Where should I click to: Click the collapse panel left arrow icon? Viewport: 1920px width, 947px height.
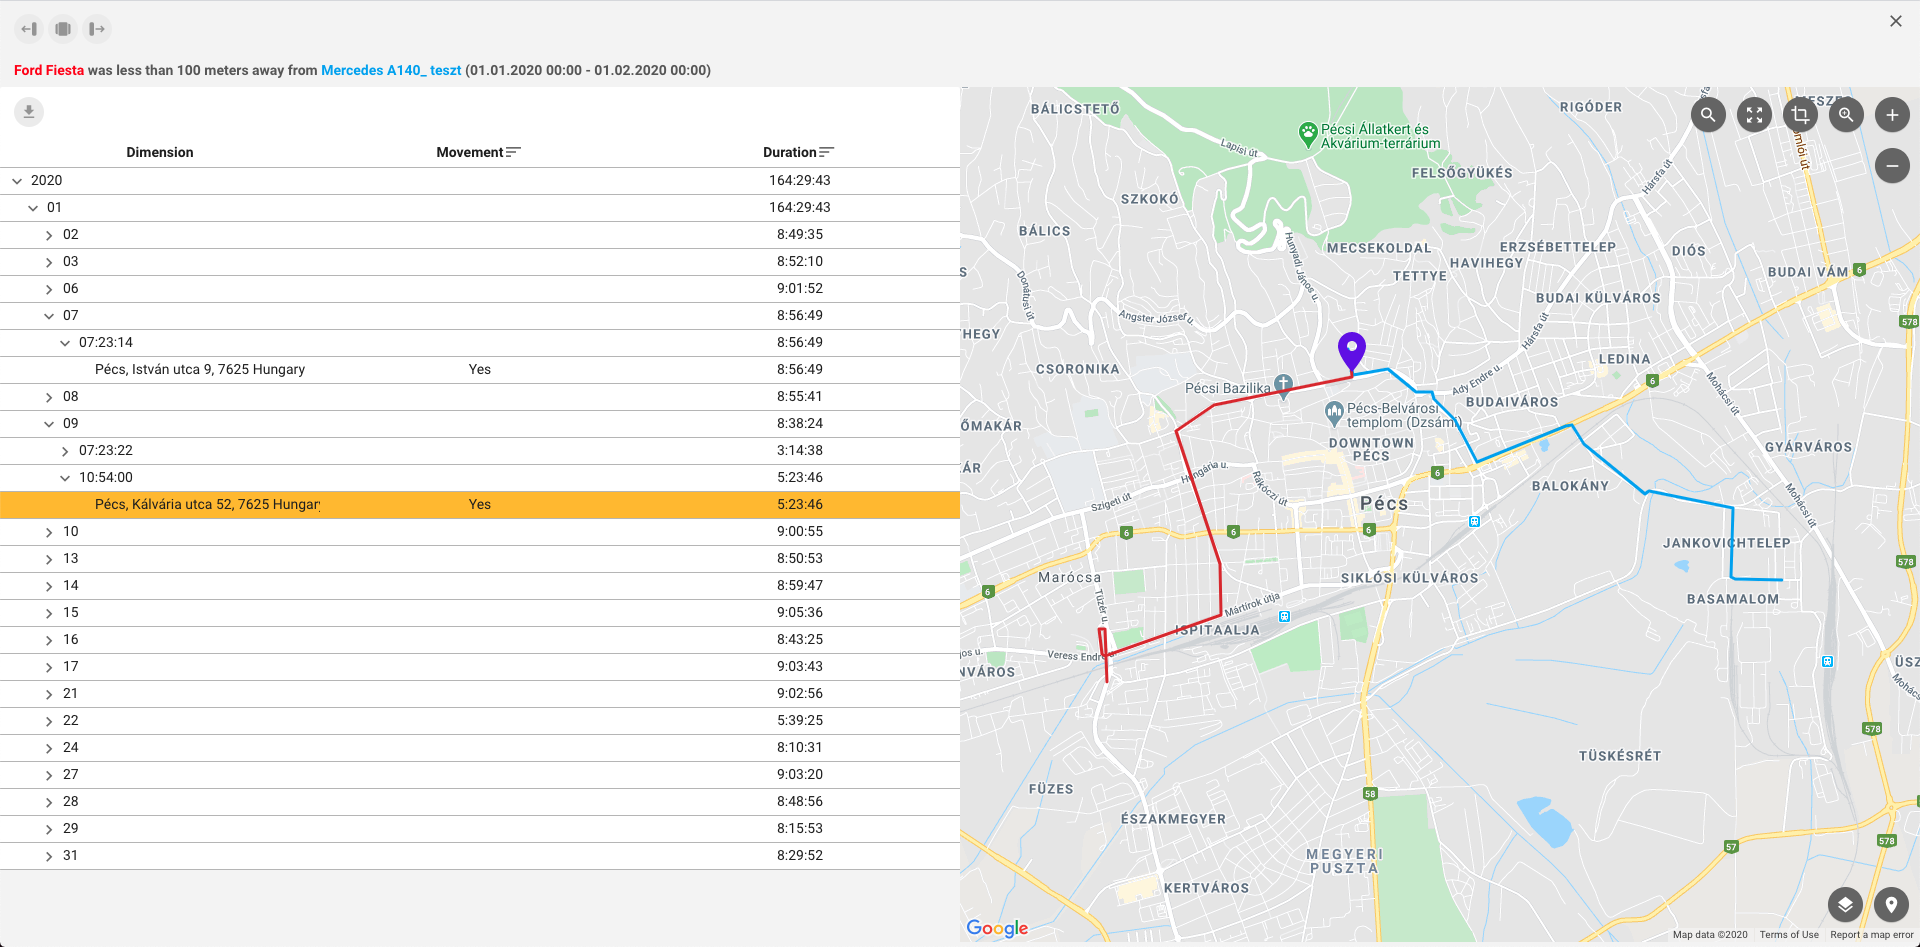29,29
